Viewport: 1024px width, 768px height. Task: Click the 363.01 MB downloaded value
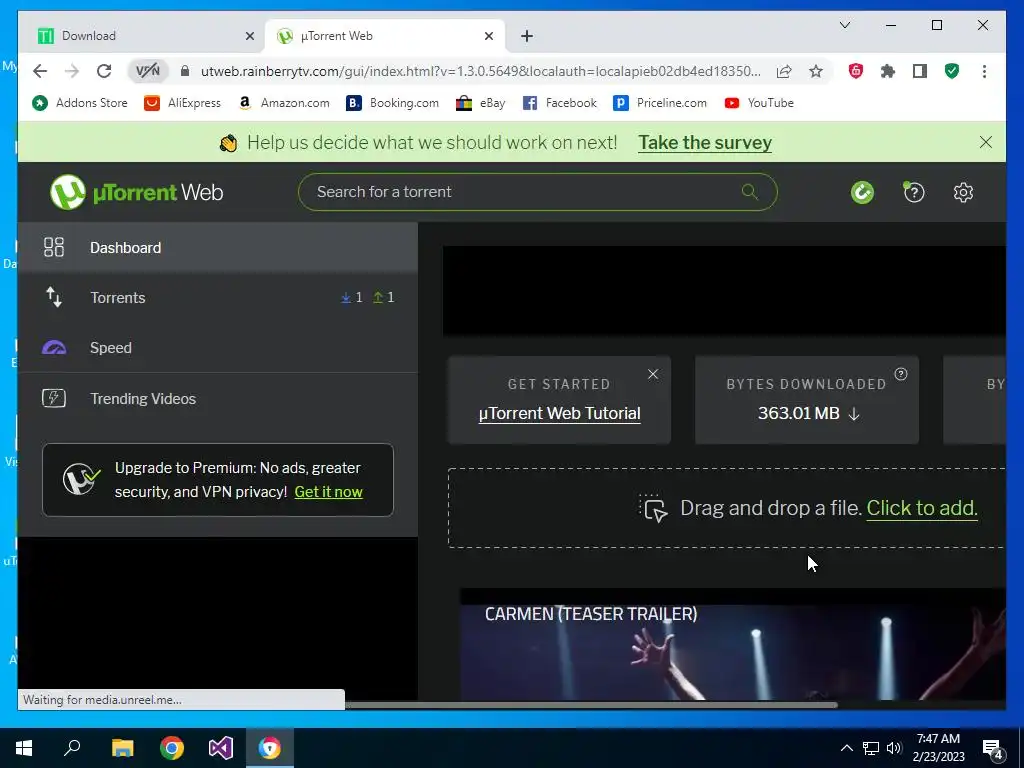799,413
